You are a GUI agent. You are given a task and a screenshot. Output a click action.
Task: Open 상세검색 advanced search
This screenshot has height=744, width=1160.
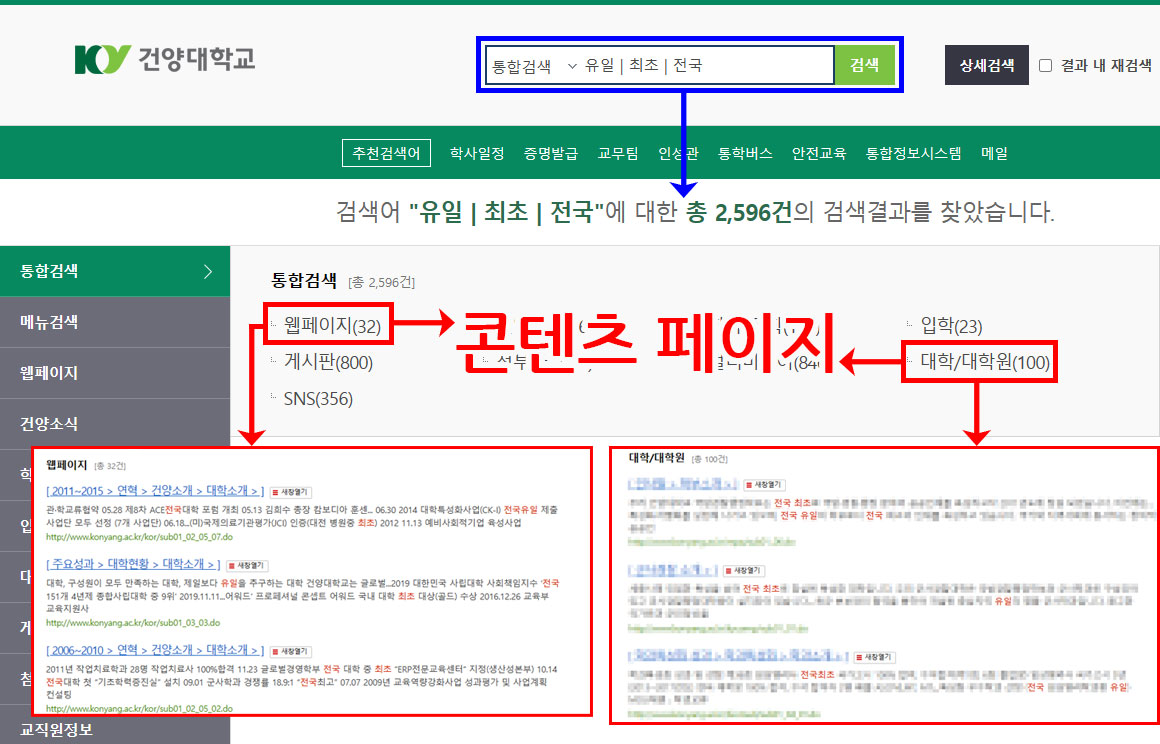986,66
